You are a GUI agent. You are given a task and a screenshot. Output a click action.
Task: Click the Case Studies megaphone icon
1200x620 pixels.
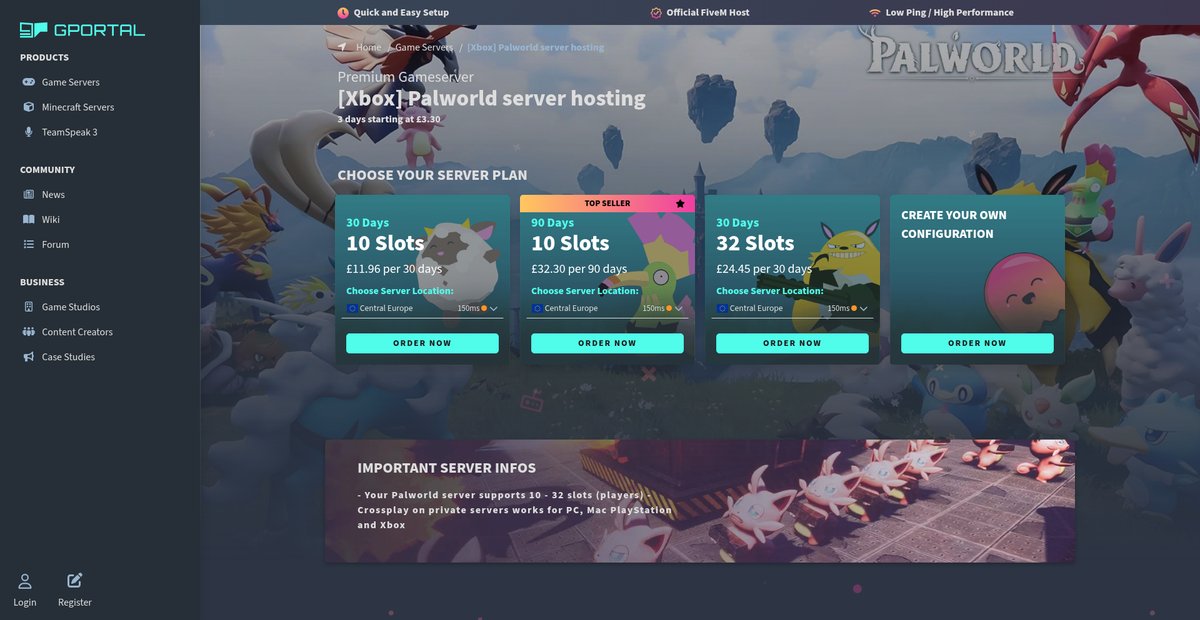click(29, 357)
